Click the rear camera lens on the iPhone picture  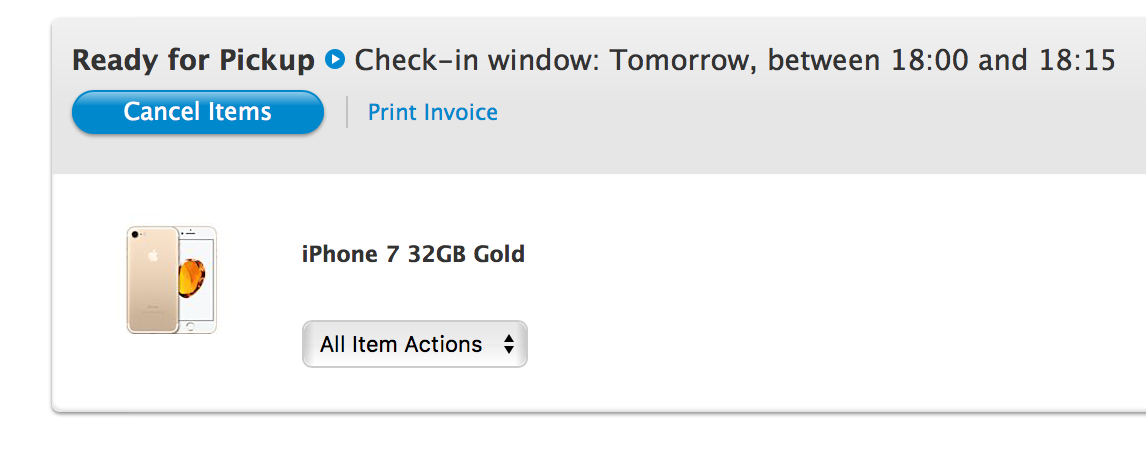pyautogui.click(x=134, y=234)
